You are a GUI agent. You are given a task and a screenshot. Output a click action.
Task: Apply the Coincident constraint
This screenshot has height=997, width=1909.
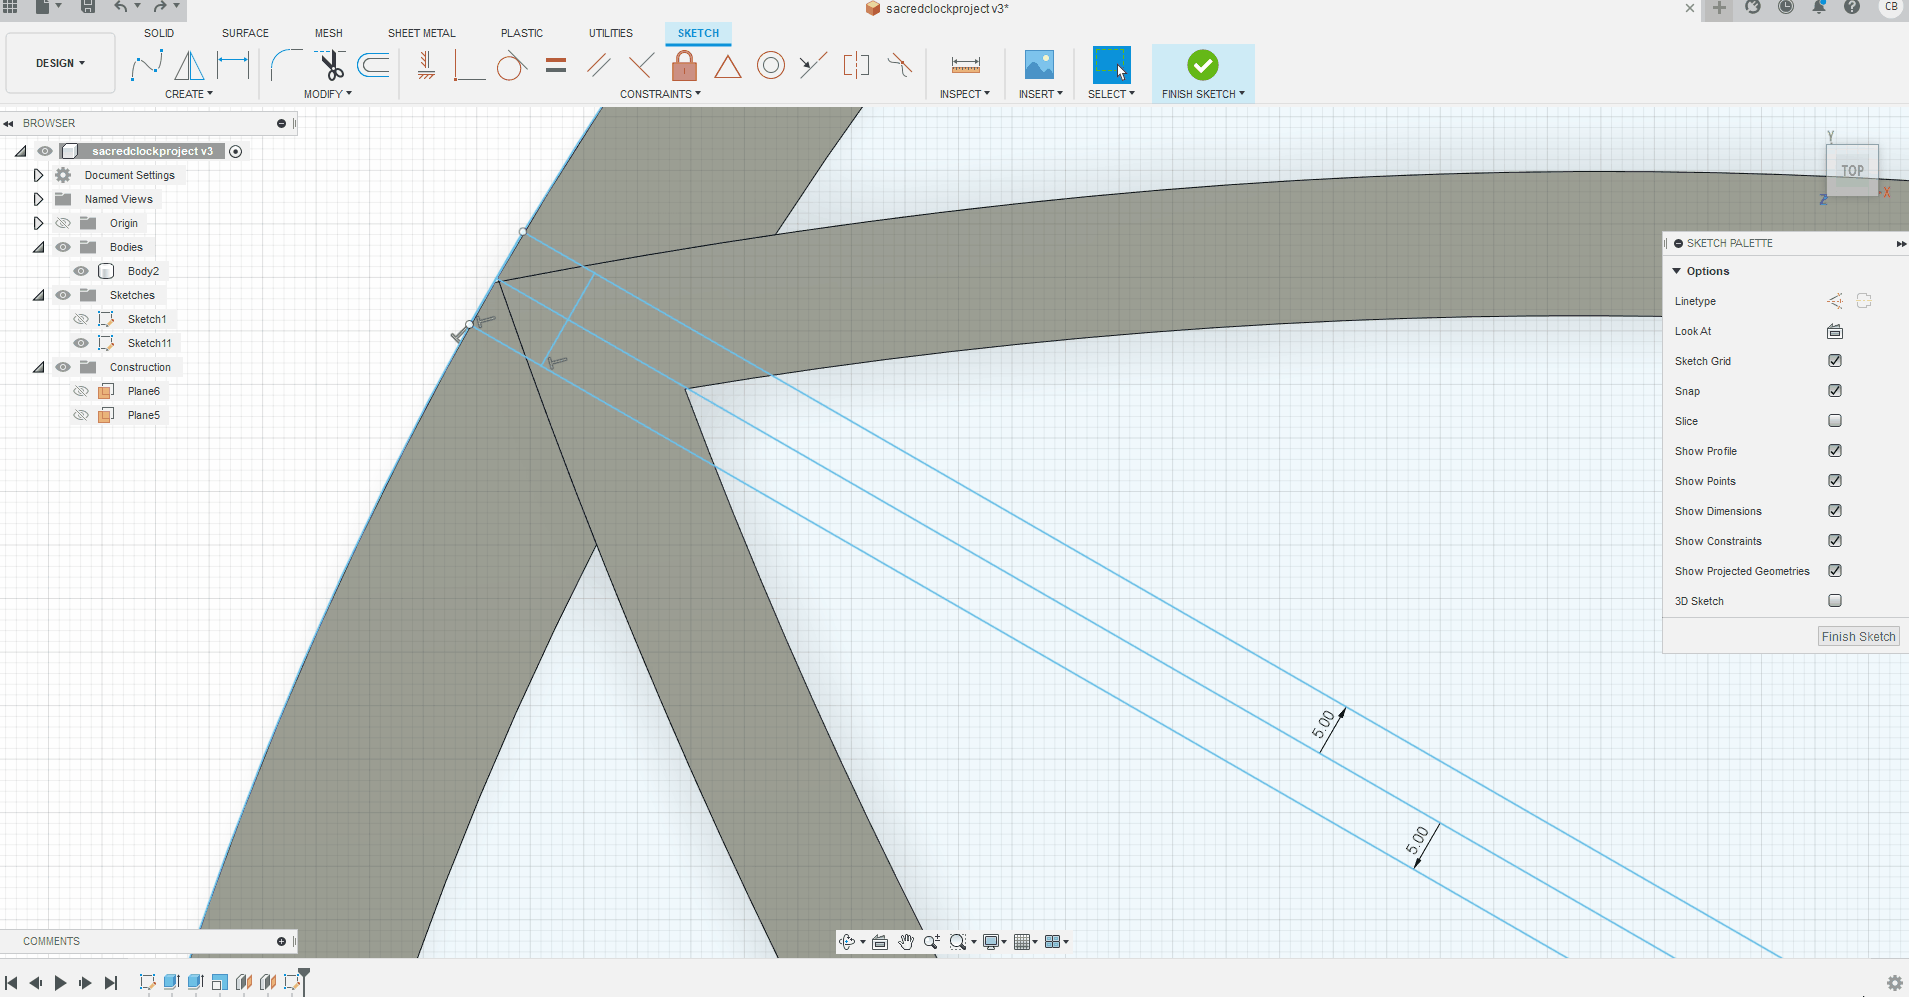point(468,66)
